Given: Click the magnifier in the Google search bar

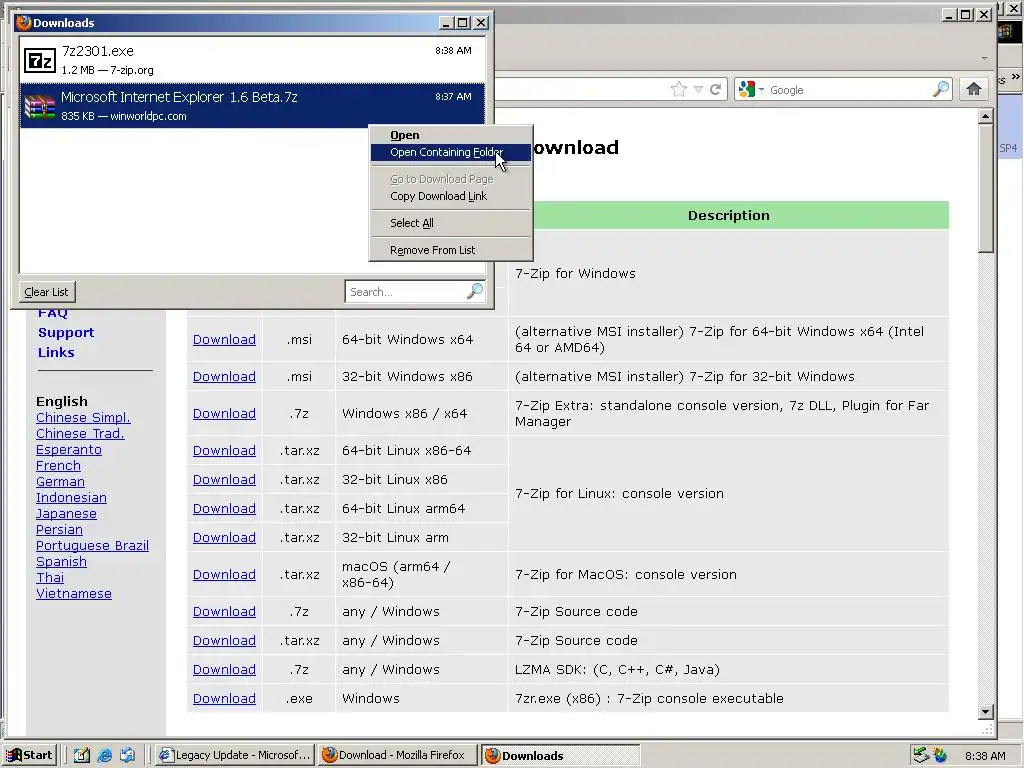Looking at the screenshot, I should tap(941, 89).
